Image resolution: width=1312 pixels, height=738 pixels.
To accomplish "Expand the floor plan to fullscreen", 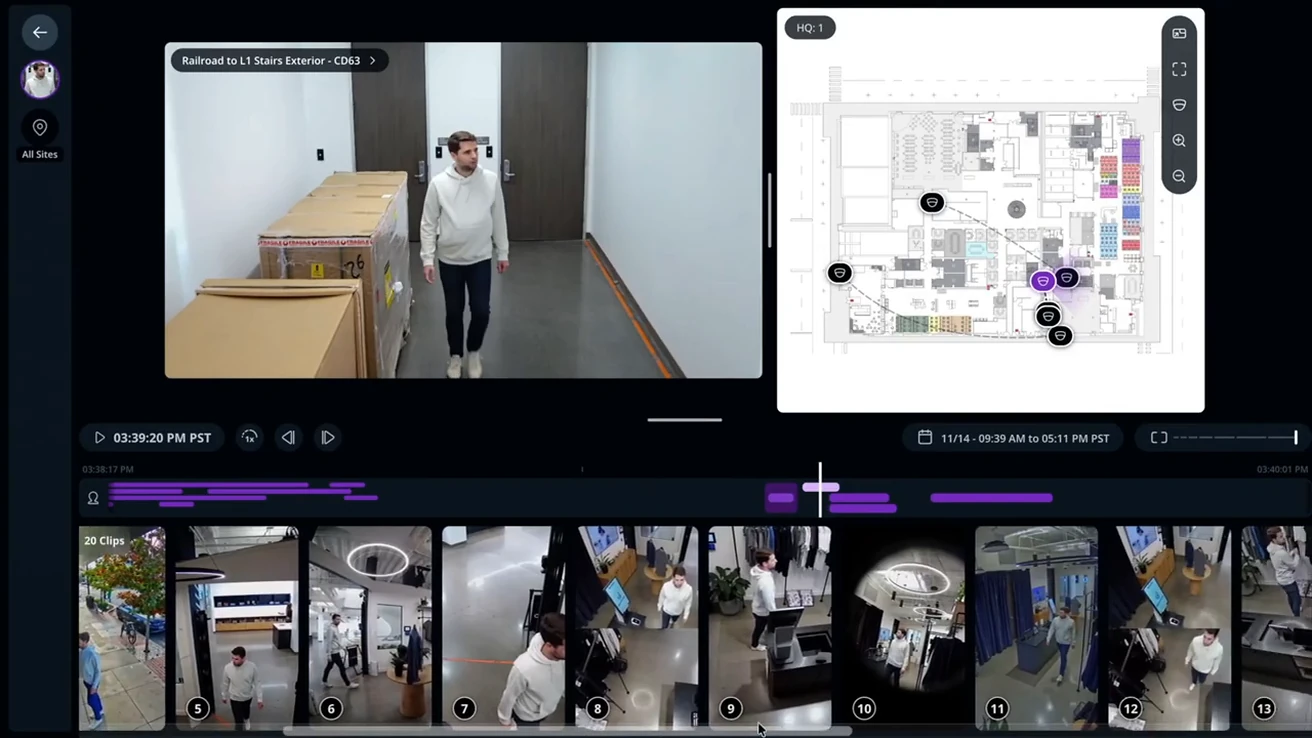I will click(1179, 69).
